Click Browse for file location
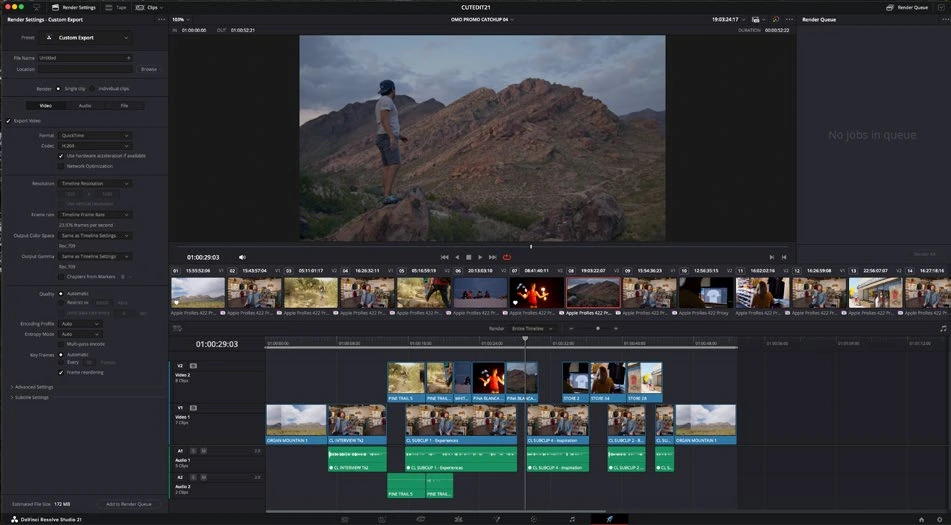 point(149,69)
